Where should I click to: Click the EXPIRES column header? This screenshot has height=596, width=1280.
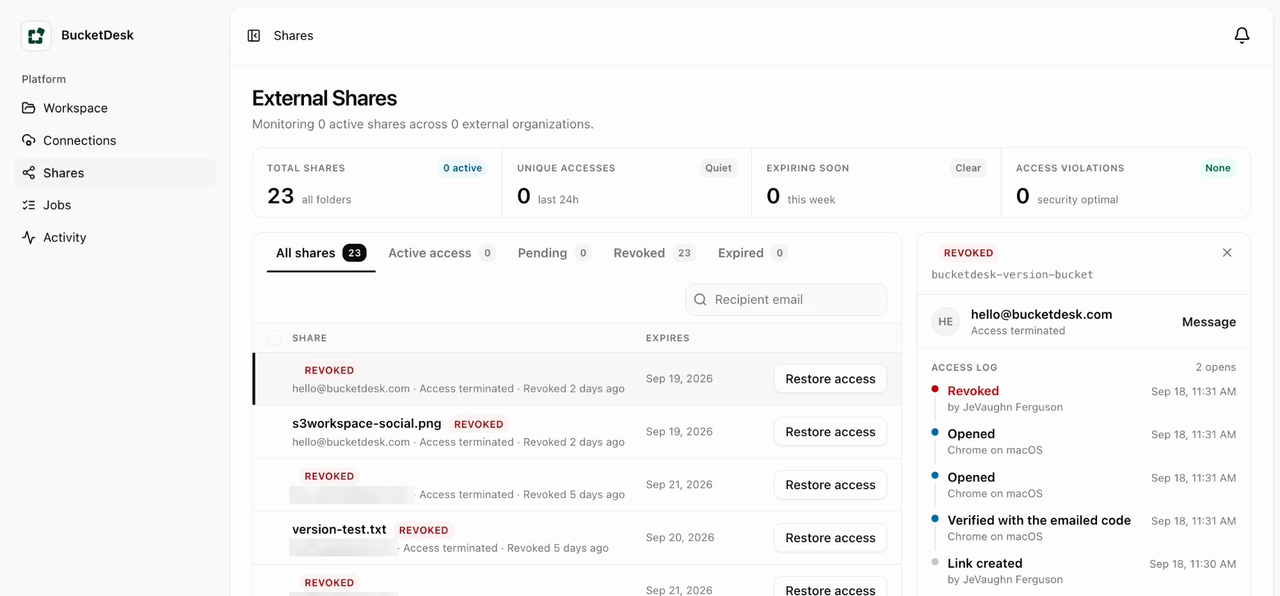[667, 338]
